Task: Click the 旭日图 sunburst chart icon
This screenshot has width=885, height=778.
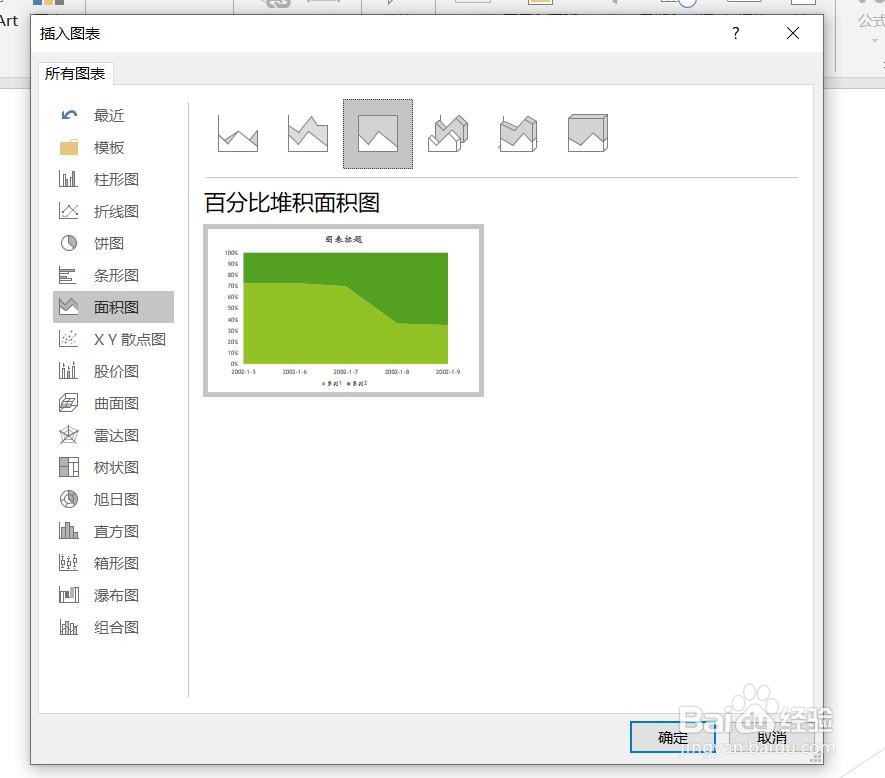Action: point(115,499)
